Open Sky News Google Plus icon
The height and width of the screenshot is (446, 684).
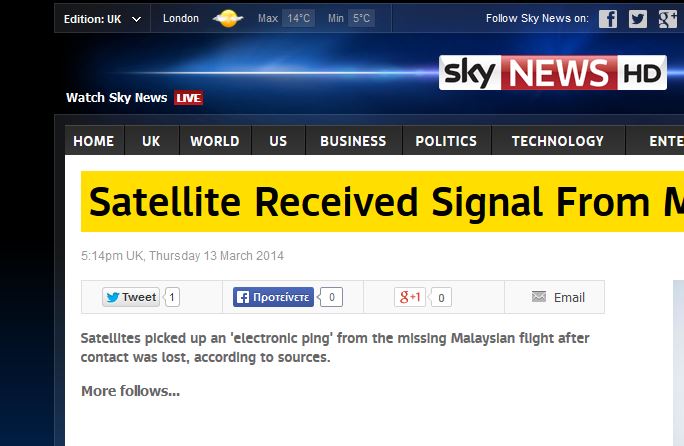click(x=668, y=19)
